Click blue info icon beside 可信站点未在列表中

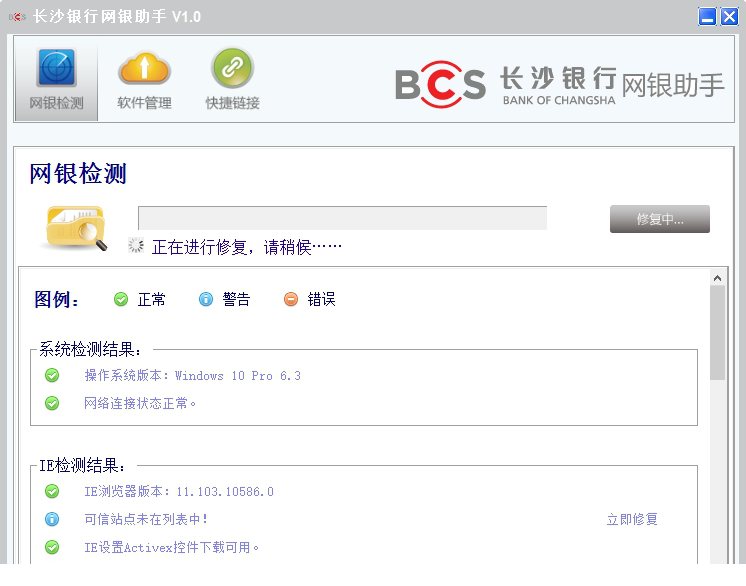[52, 519]
